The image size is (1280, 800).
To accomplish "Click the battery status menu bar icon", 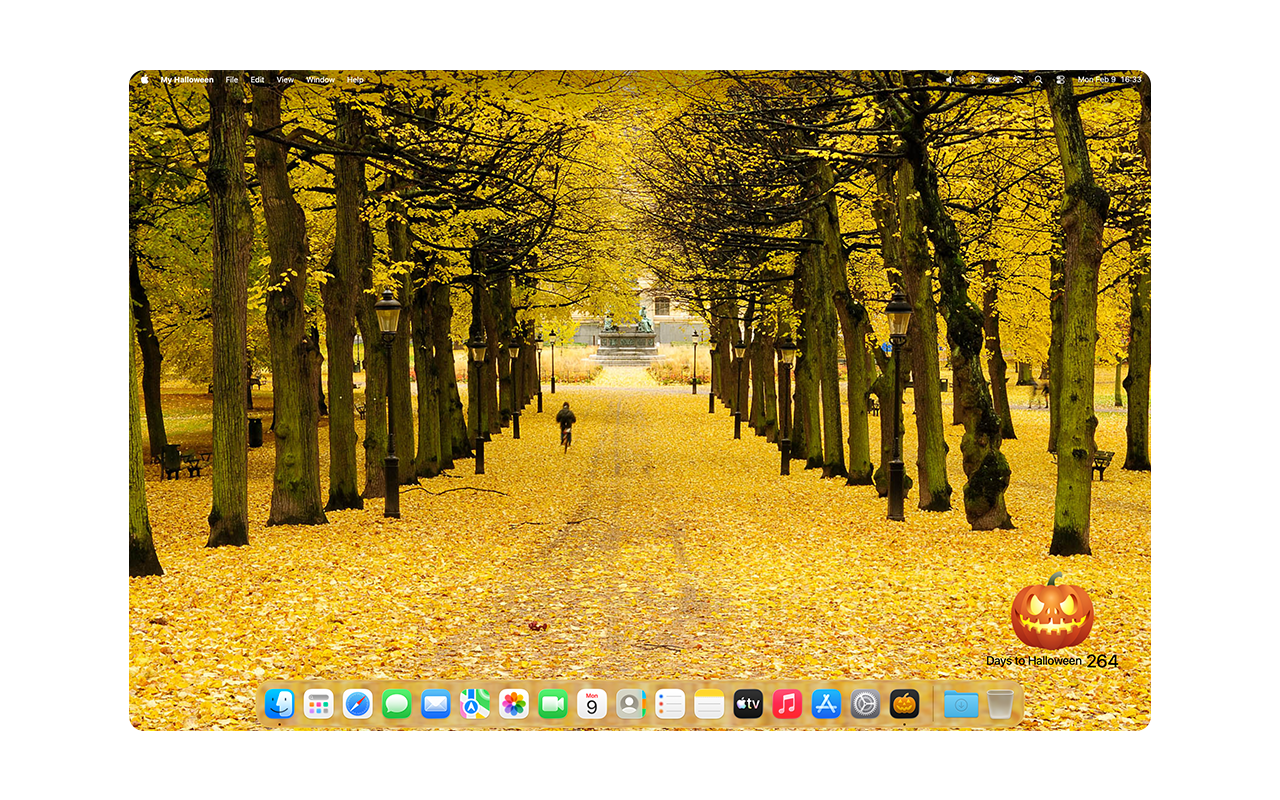I will coord(993,80).
